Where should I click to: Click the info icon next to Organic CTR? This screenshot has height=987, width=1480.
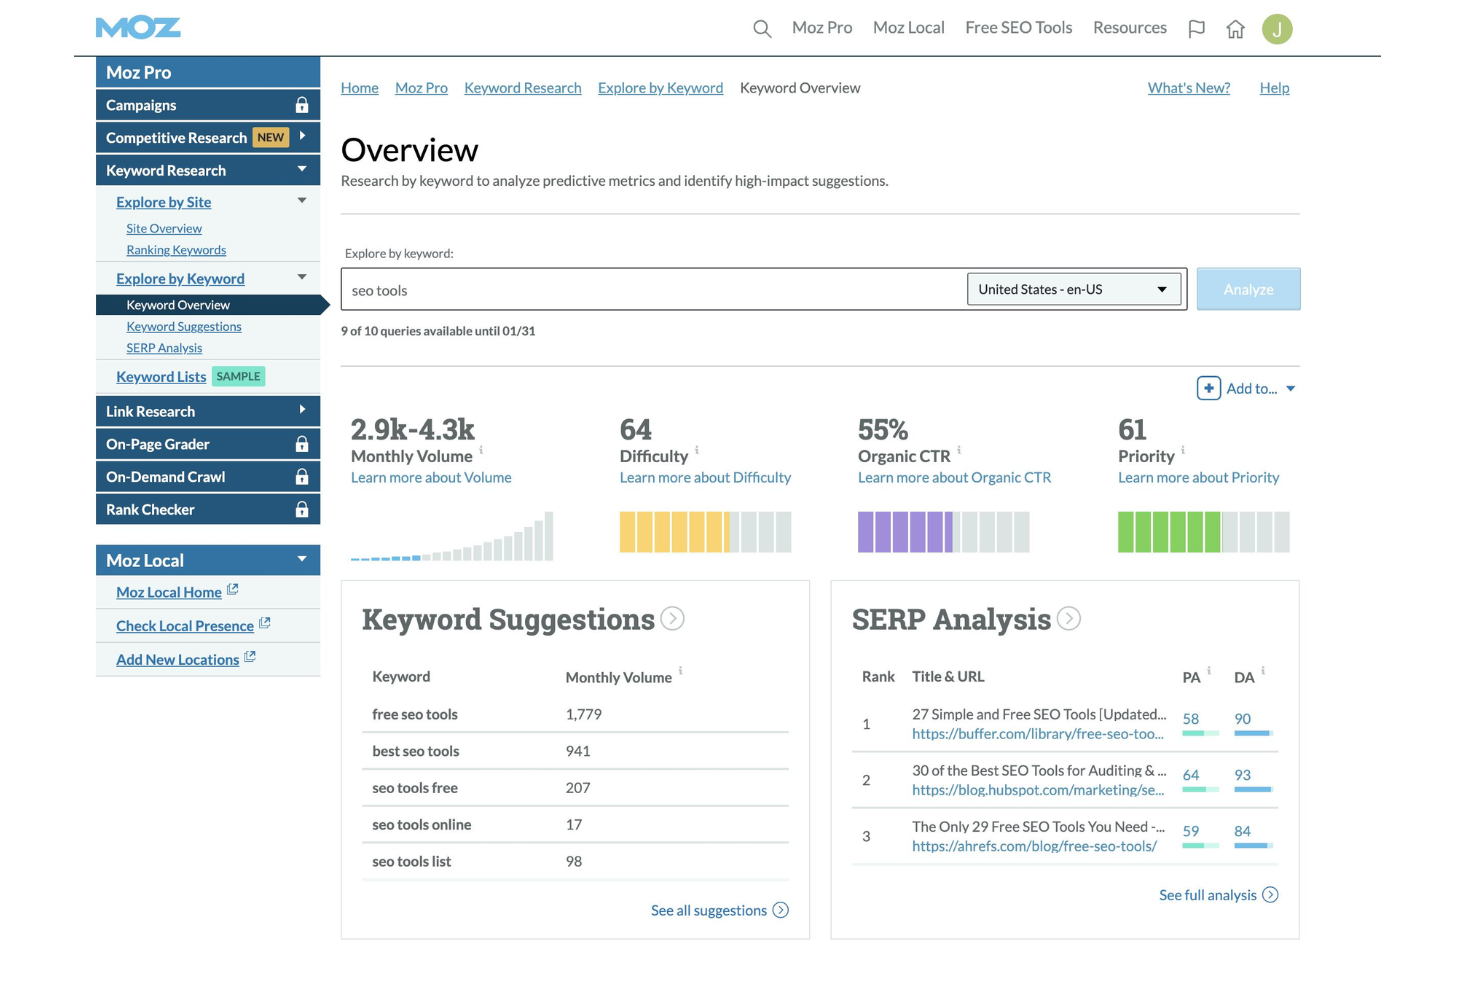959,450
